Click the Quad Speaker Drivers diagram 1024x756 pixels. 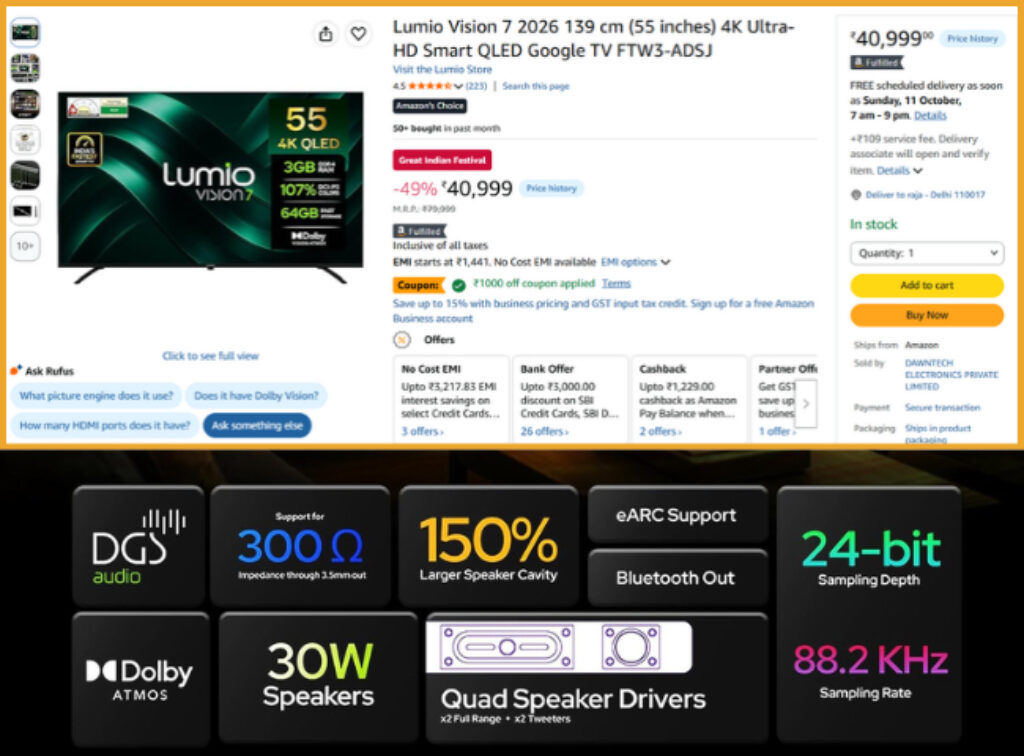(559, 647)
